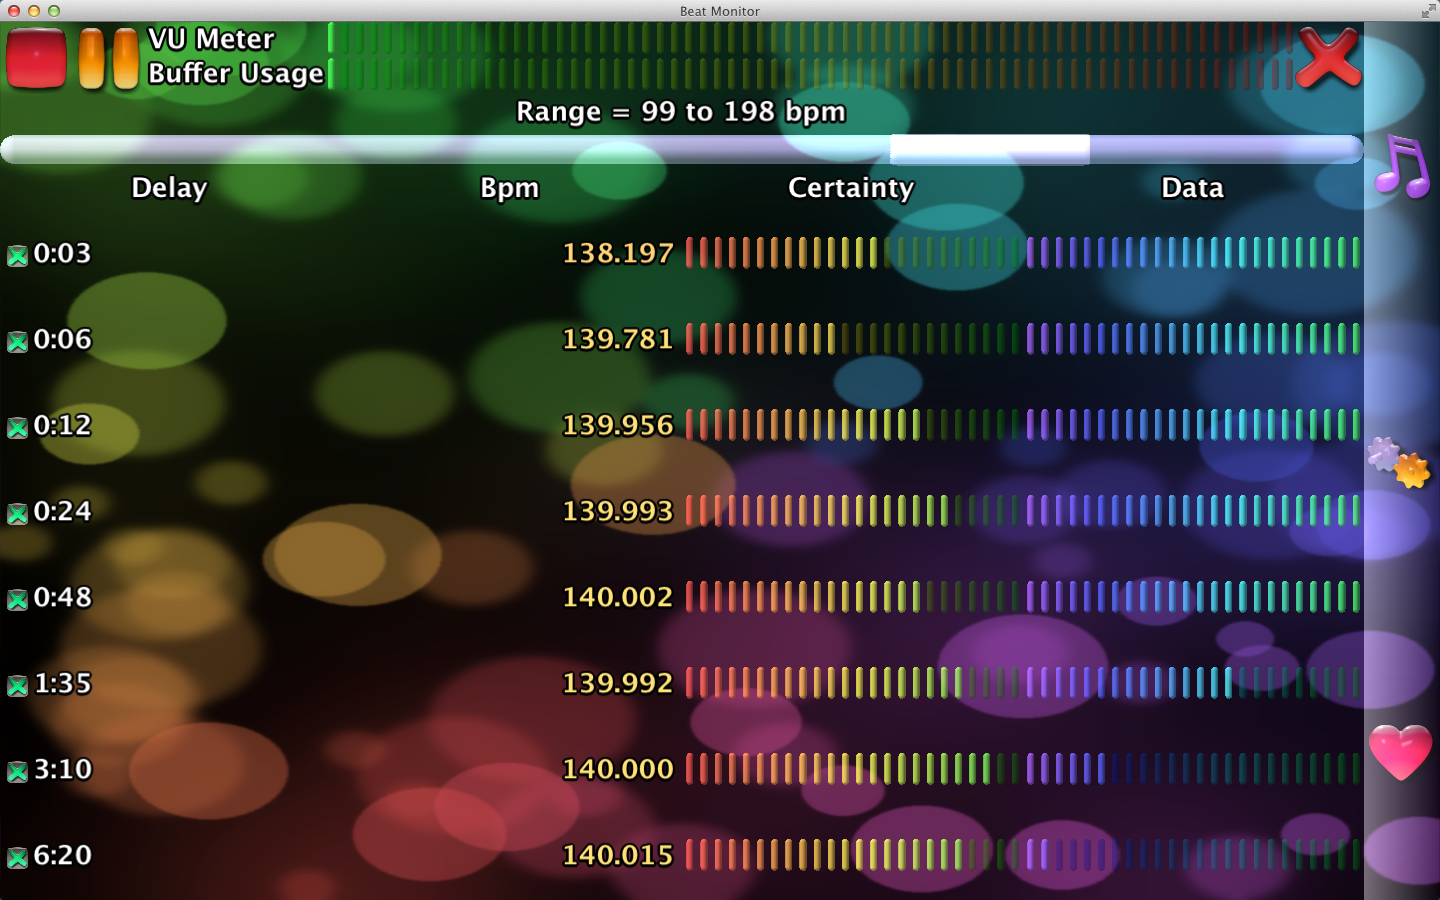Click the macOS fullscreen arrow in title bar
Screen dimensions: 1440x900
[x=1427, y=11]
